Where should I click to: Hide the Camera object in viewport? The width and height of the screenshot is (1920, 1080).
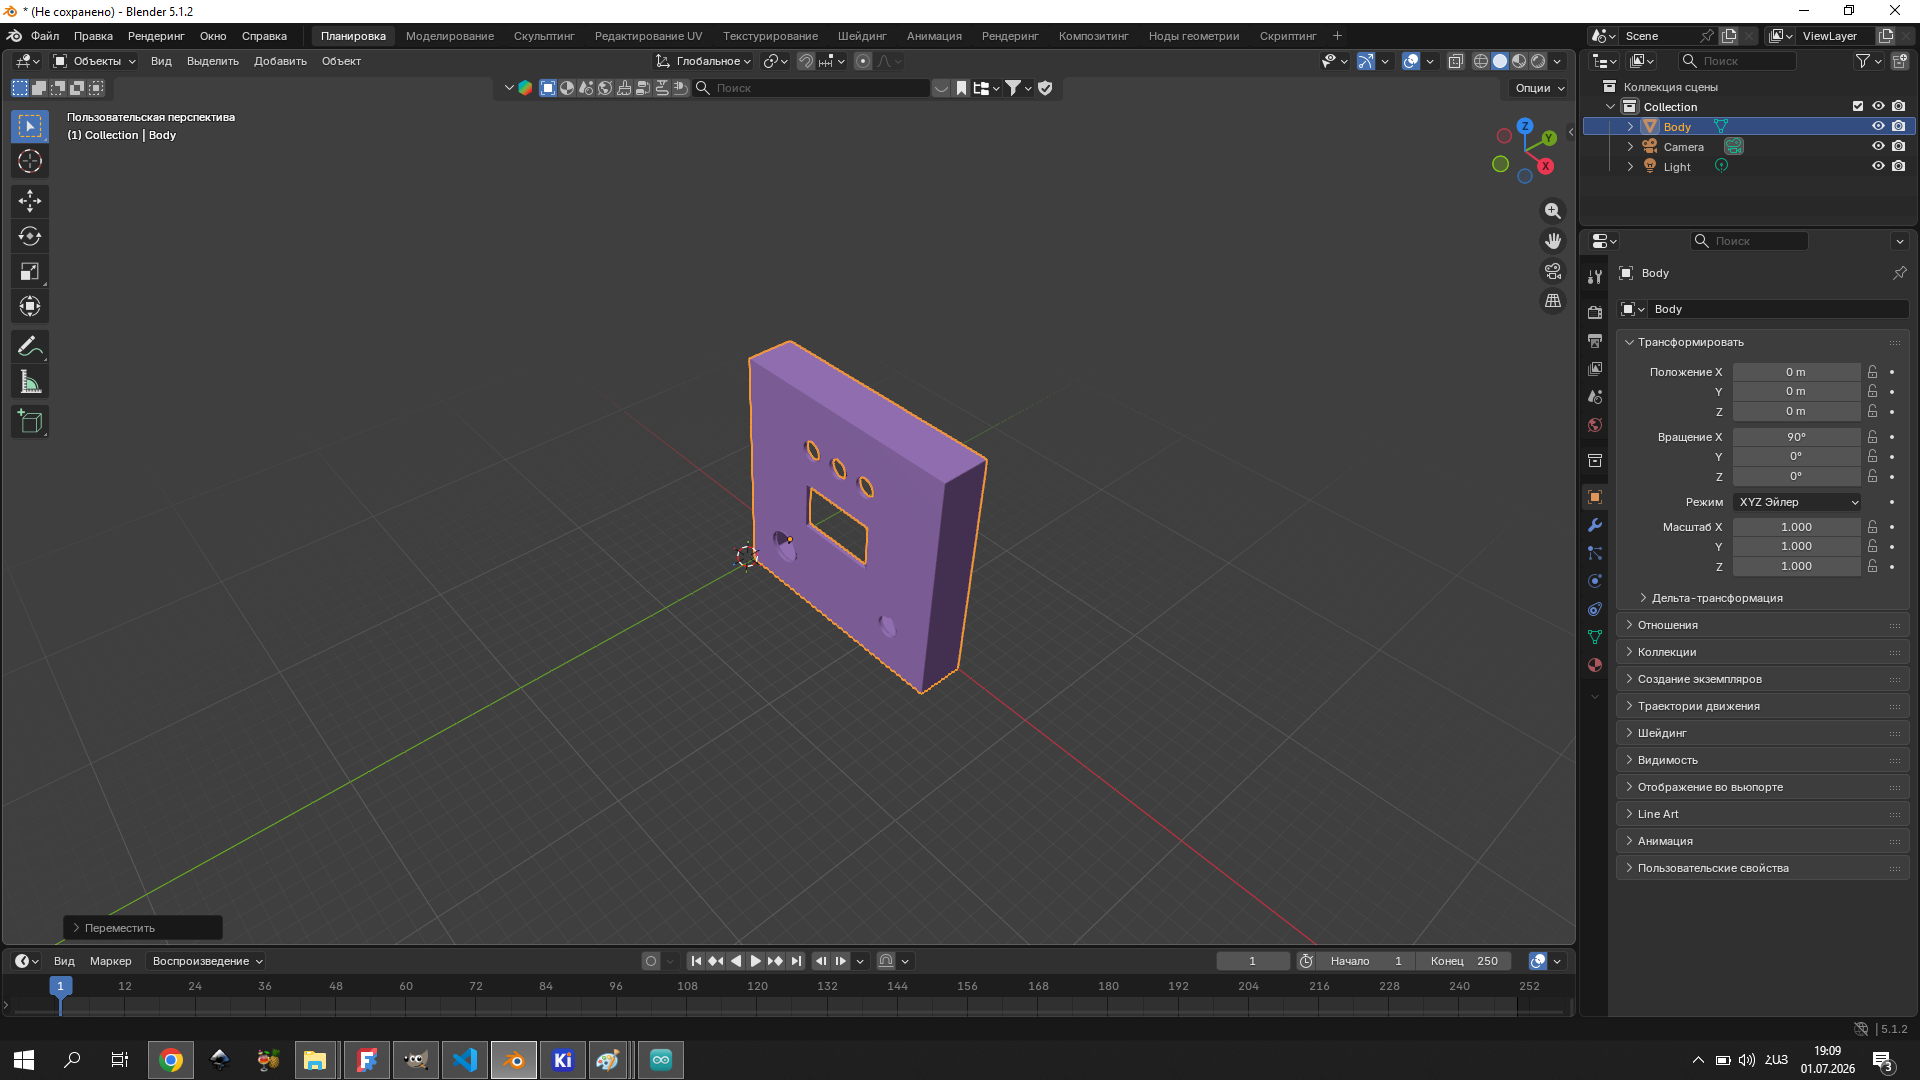point(1878,146)
